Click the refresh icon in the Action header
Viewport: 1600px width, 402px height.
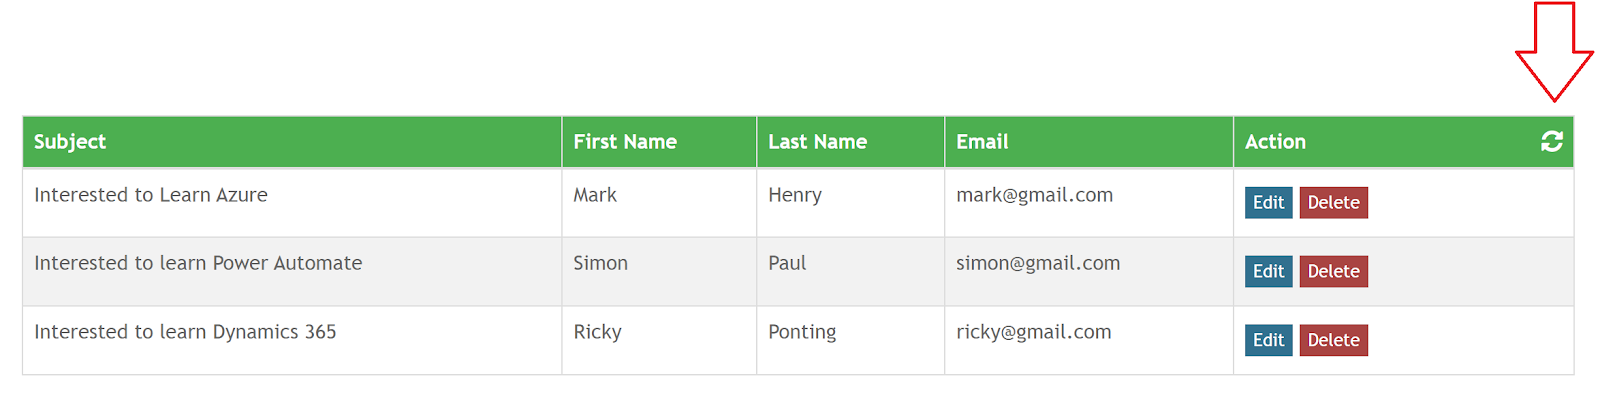1551,142
